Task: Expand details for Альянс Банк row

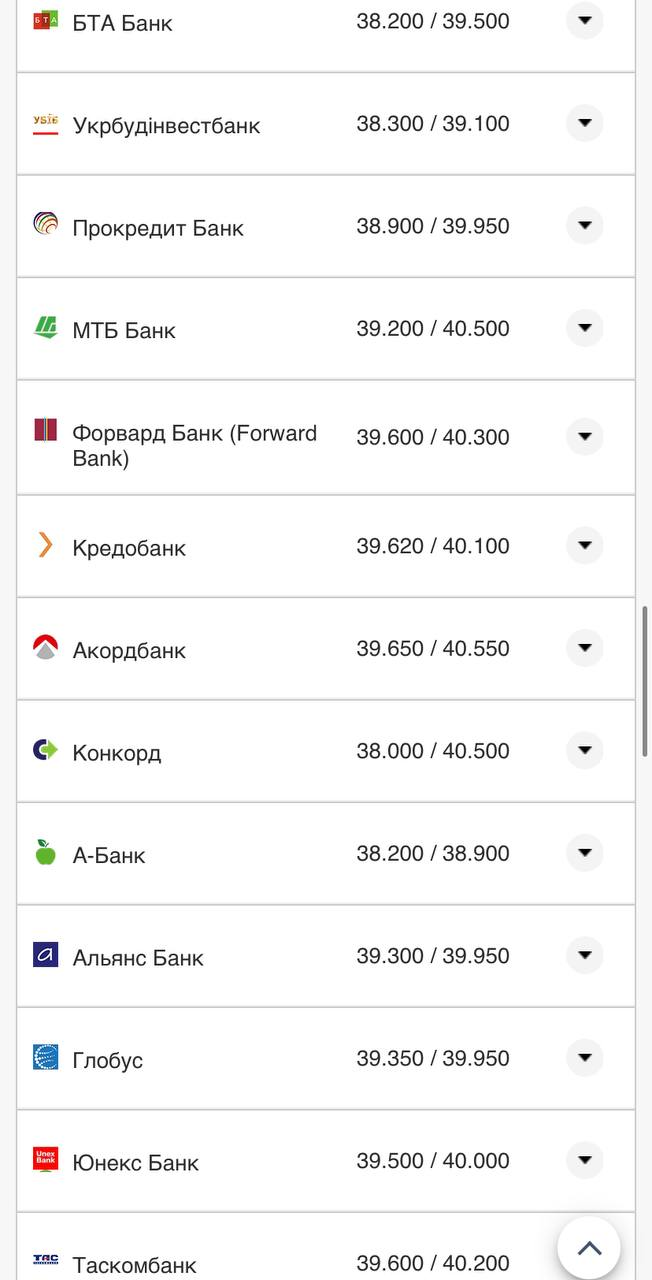Action: tap(585, 956)
